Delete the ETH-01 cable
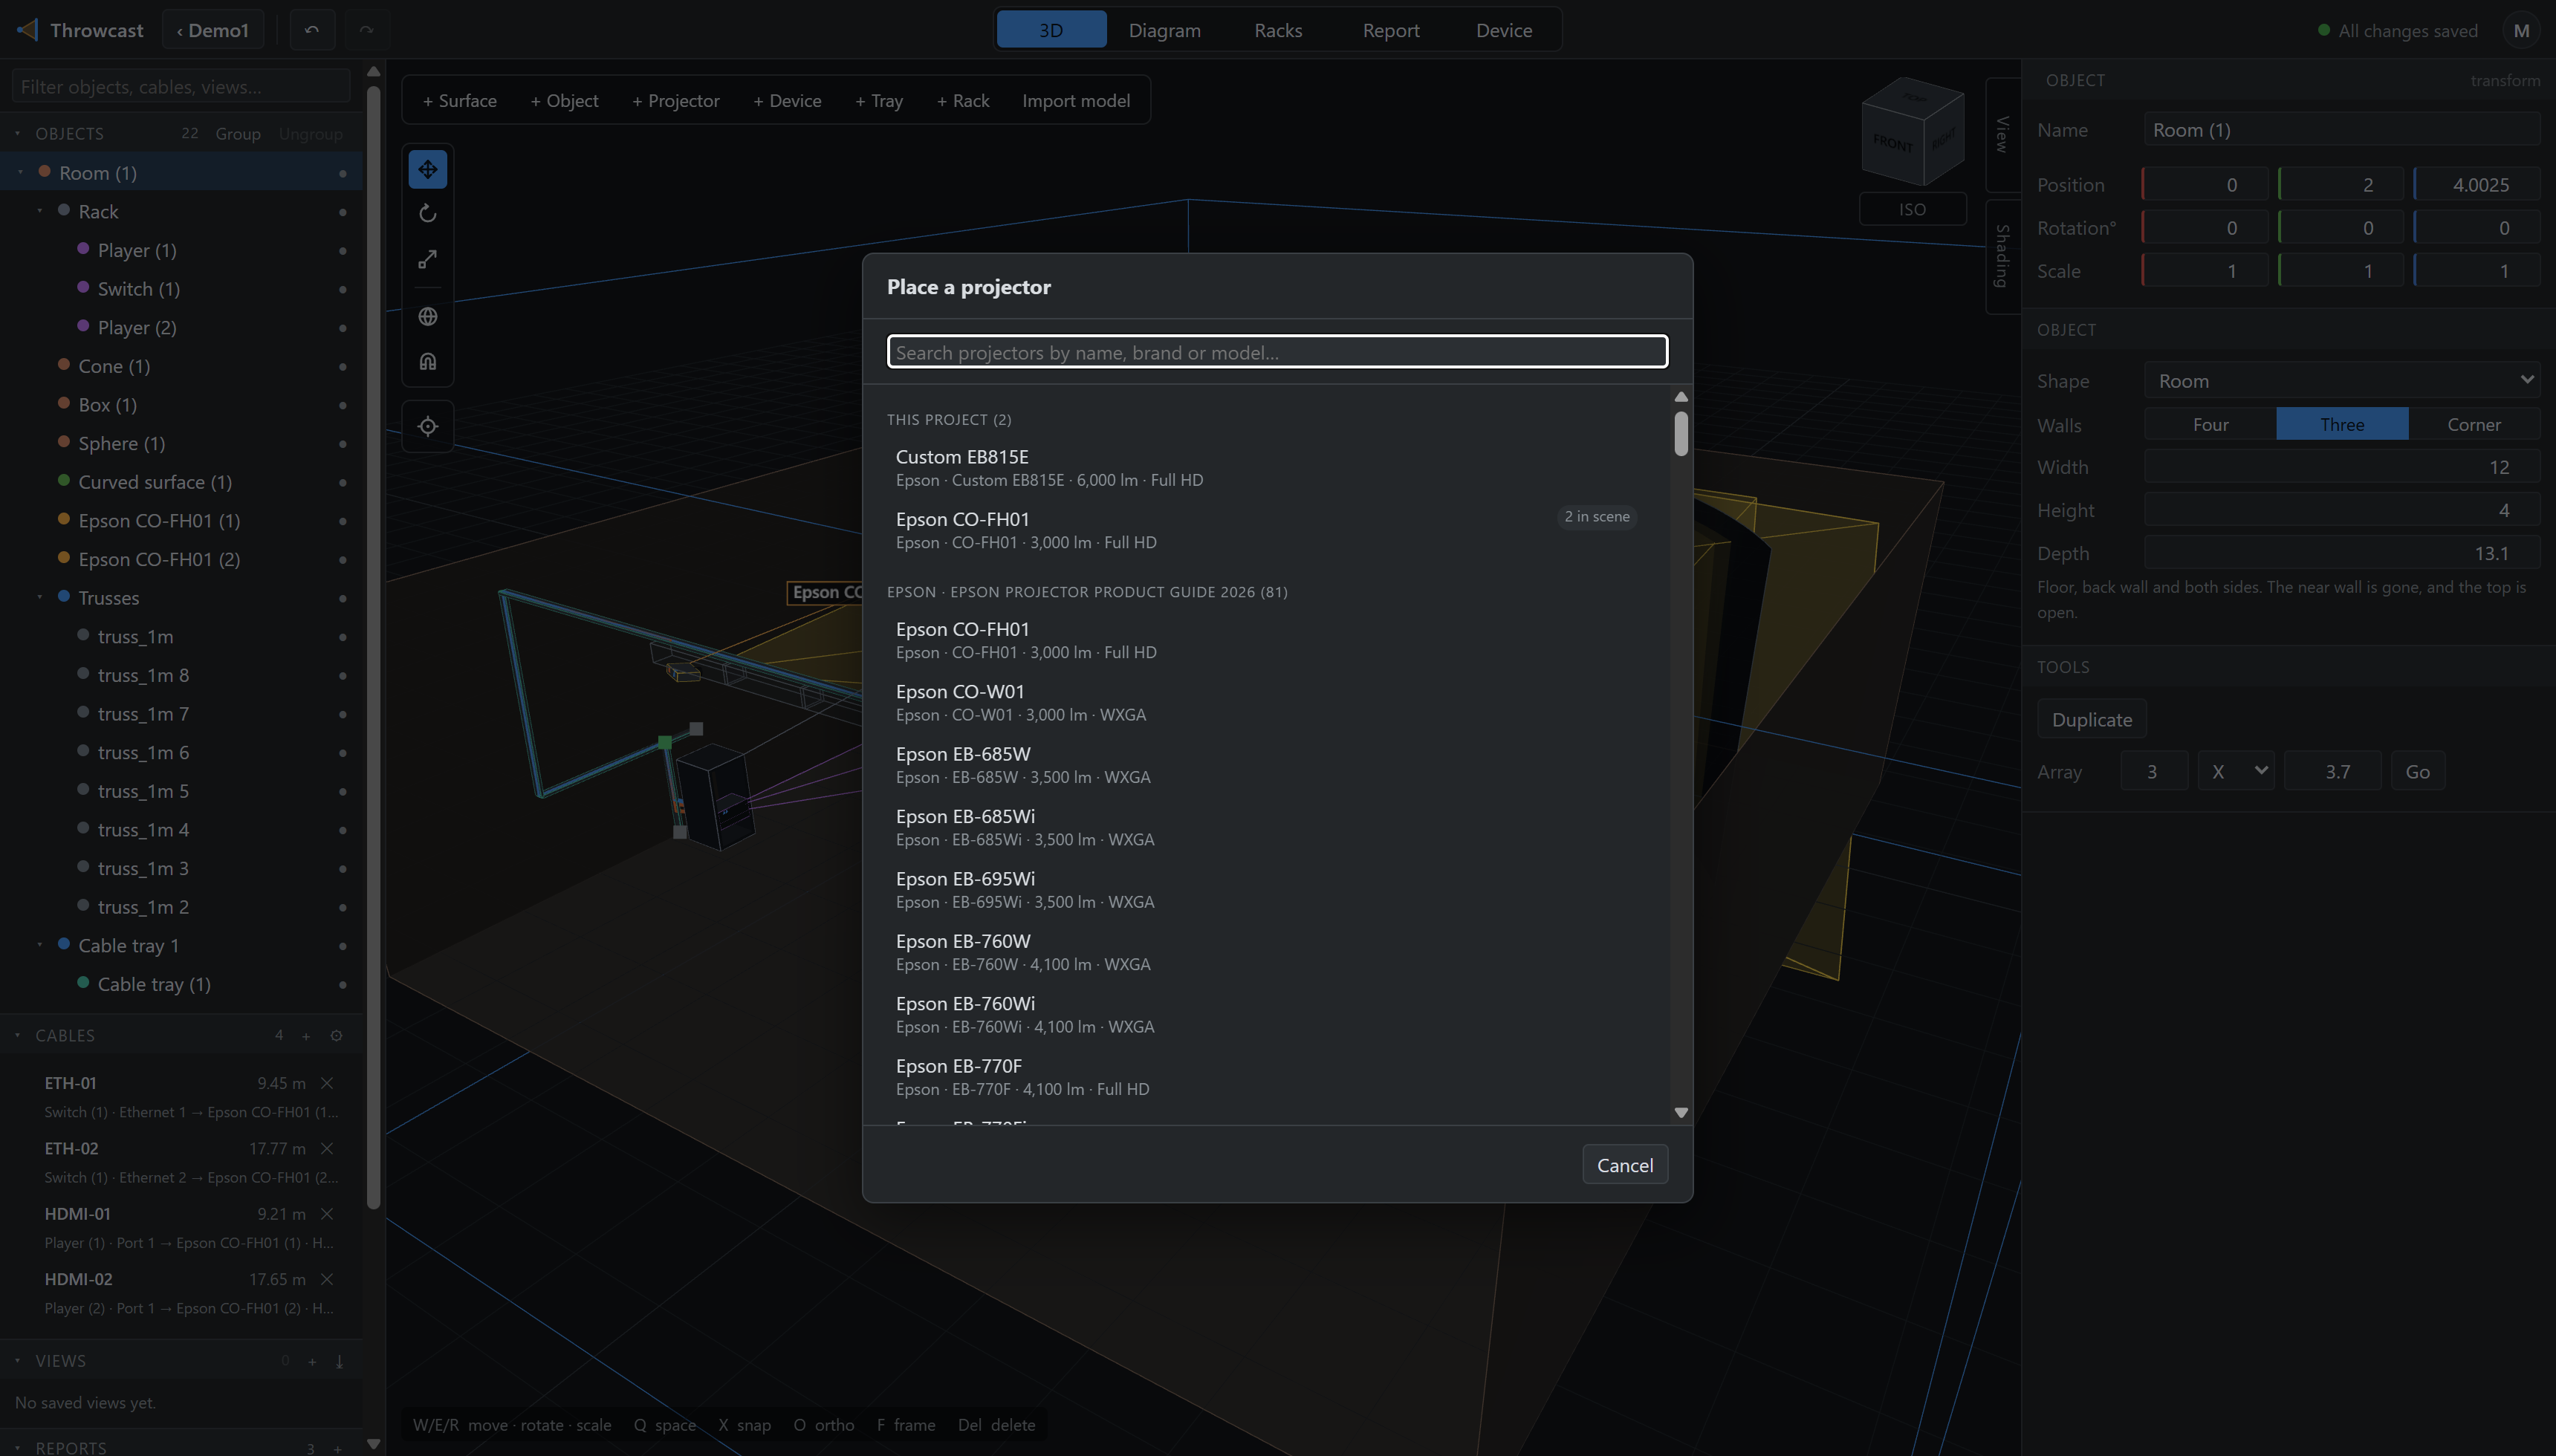The image size is (2556, 1456). tap(327, 1083)
